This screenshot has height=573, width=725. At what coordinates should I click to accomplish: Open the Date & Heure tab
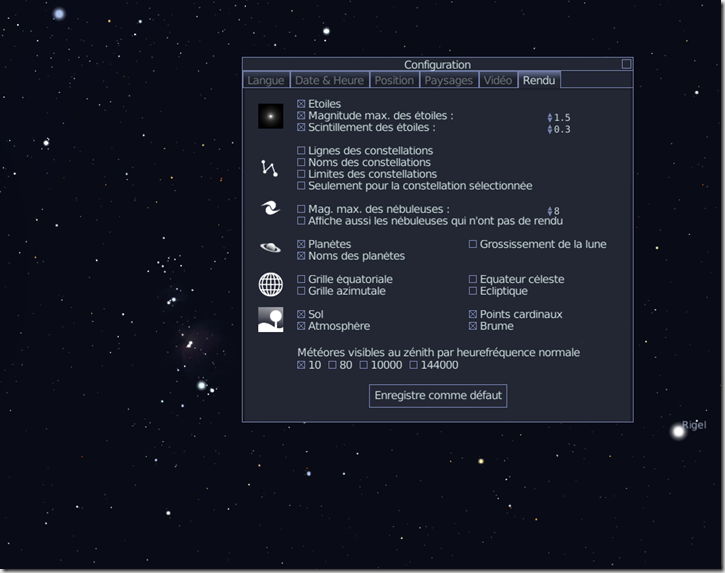[x=329, y=80]
